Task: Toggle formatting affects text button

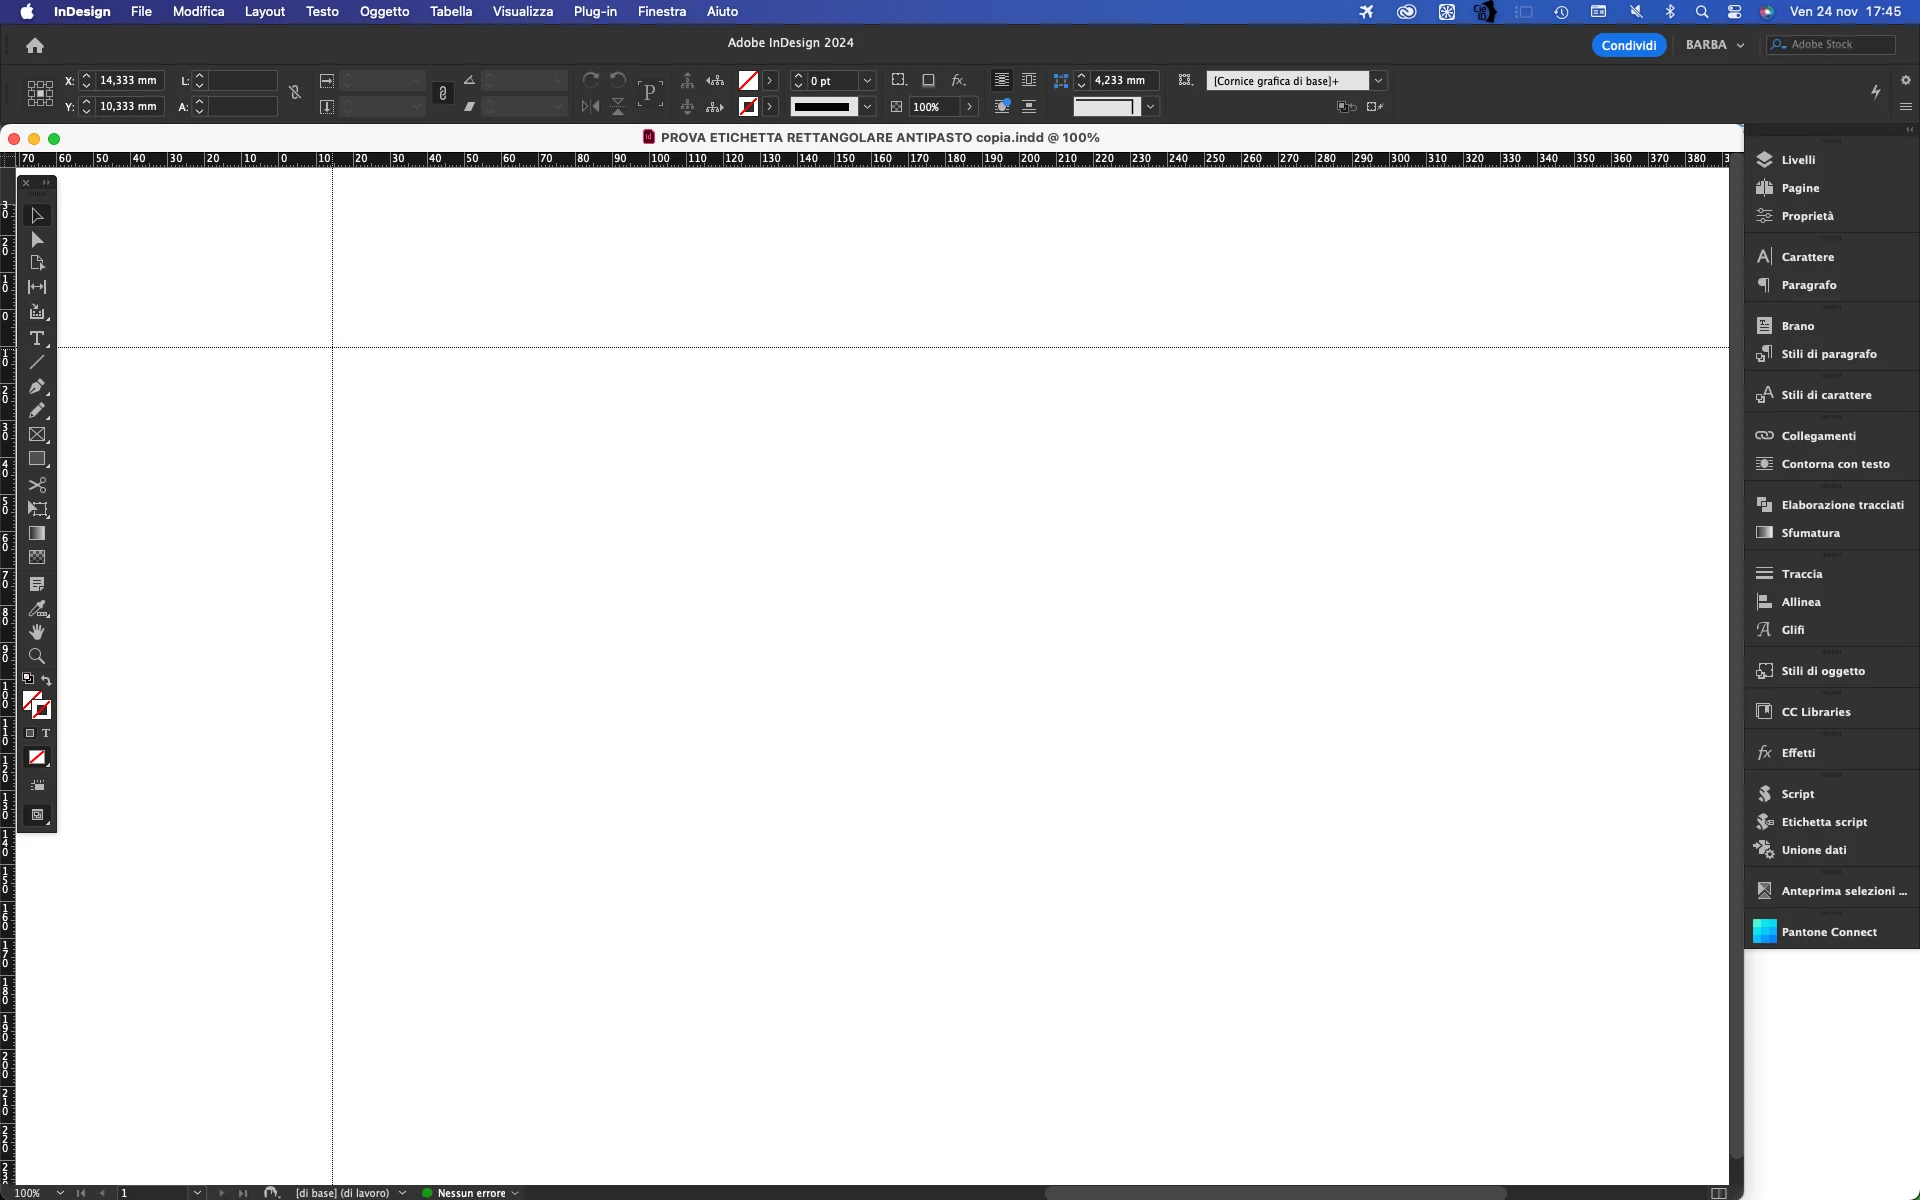Action: [46, 733]
